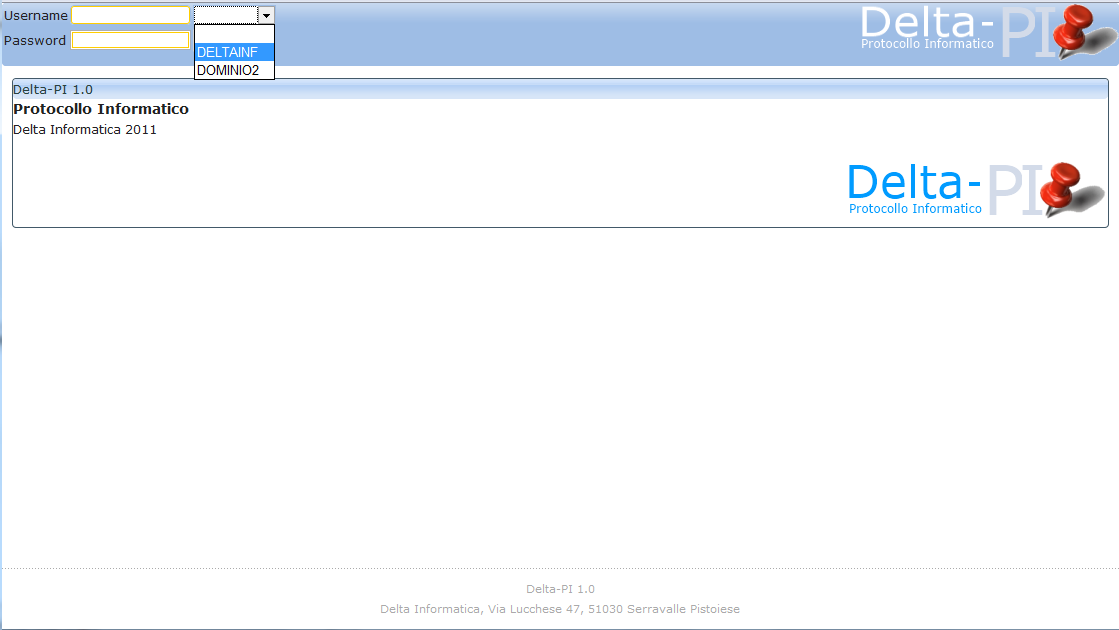1119x630 pixels.
Task: Click the 'Username' label
Action: (36, 15)
